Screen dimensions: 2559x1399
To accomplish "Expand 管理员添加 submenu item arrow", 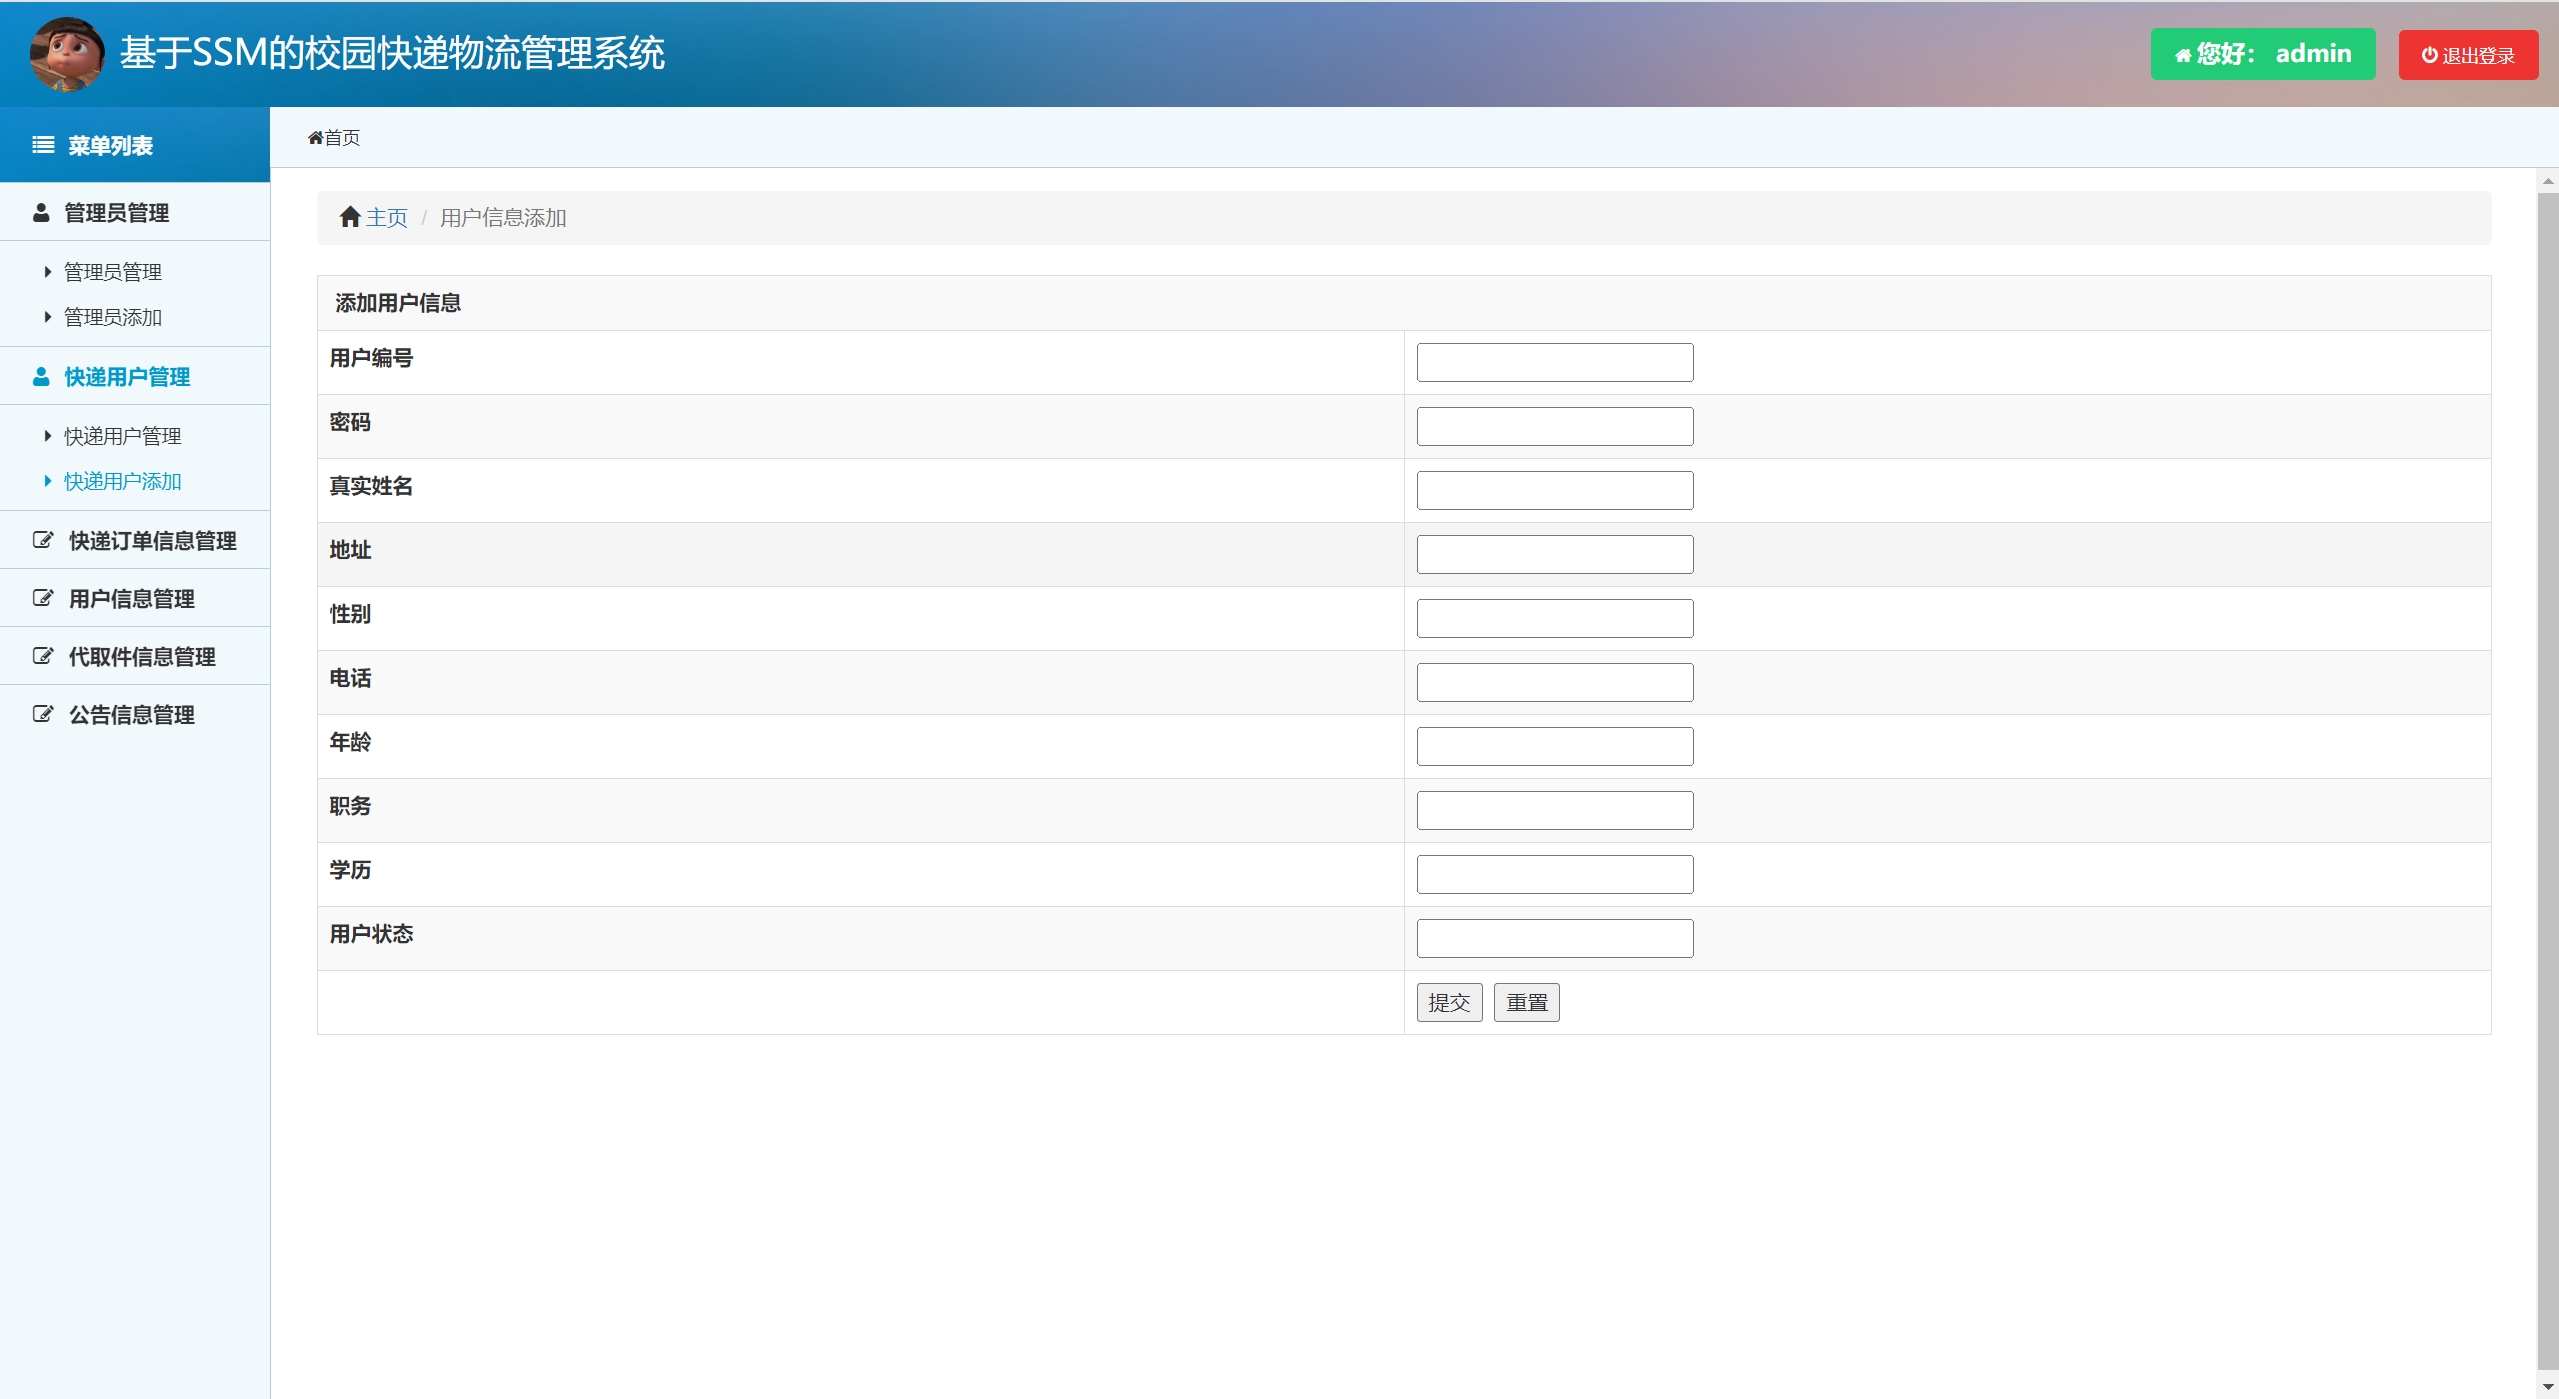I will pyautogui.click(x=47, y=317).
